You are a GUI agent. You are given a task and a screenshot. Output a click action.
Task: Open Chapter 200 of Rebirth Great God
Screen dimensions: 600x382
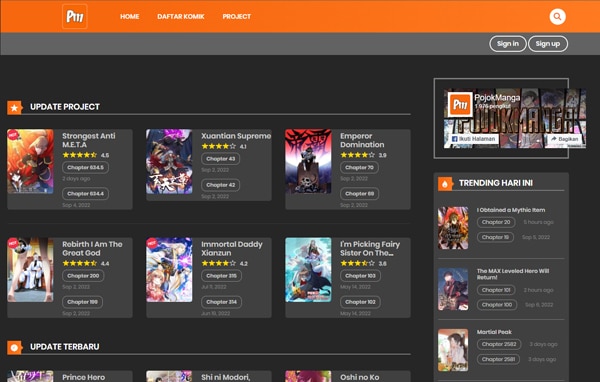[83, 276]
